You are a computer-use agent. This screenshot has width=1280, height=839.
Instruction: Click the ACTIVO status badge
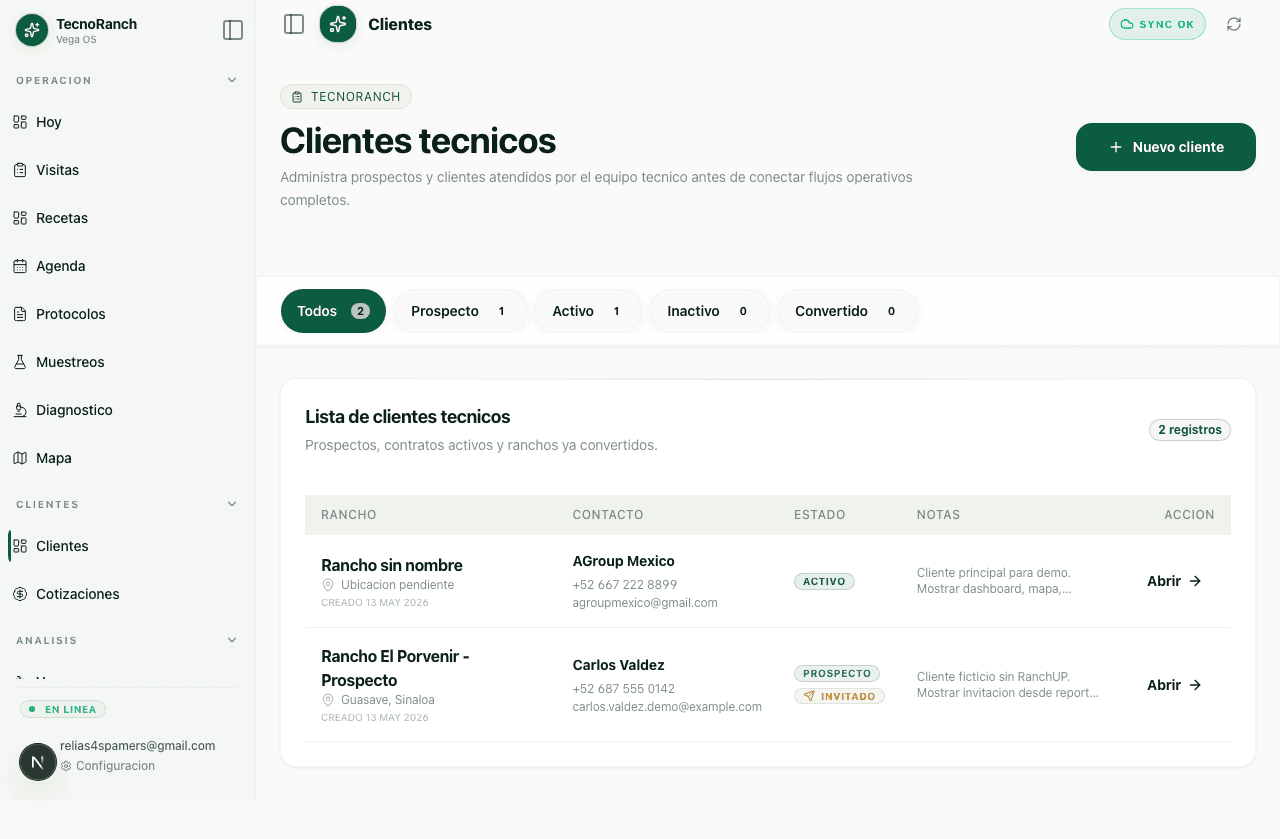tap(824, 581)
